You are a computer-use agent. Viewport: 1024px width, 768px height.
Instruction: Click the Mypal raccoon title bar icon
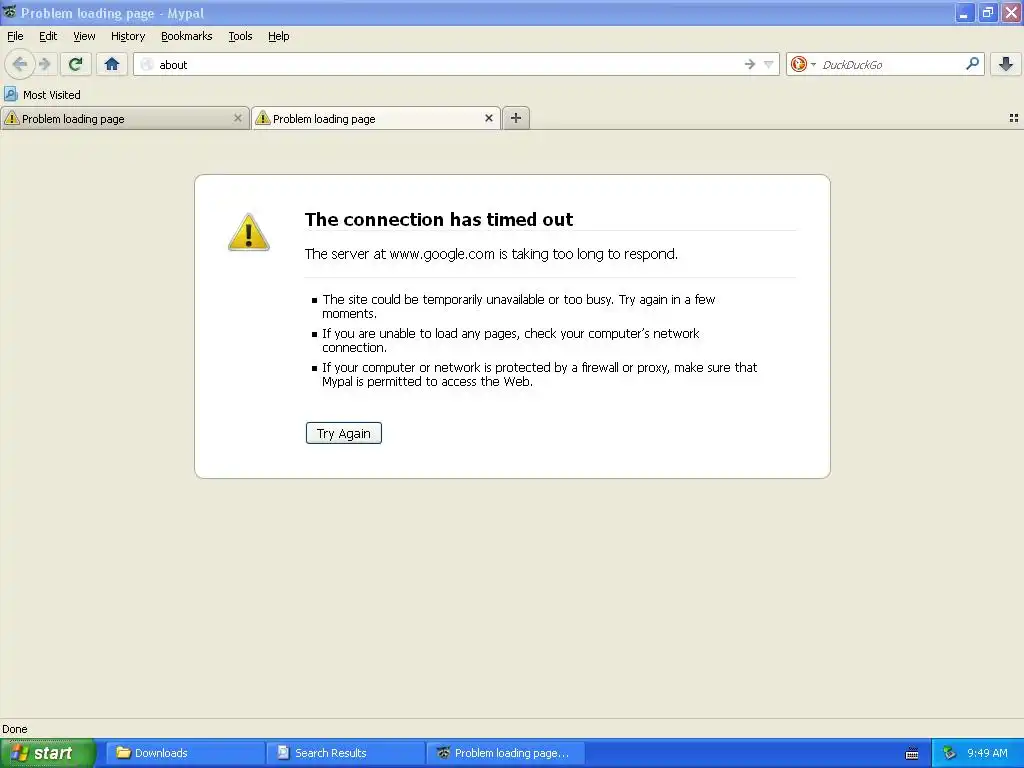point(9,12)
